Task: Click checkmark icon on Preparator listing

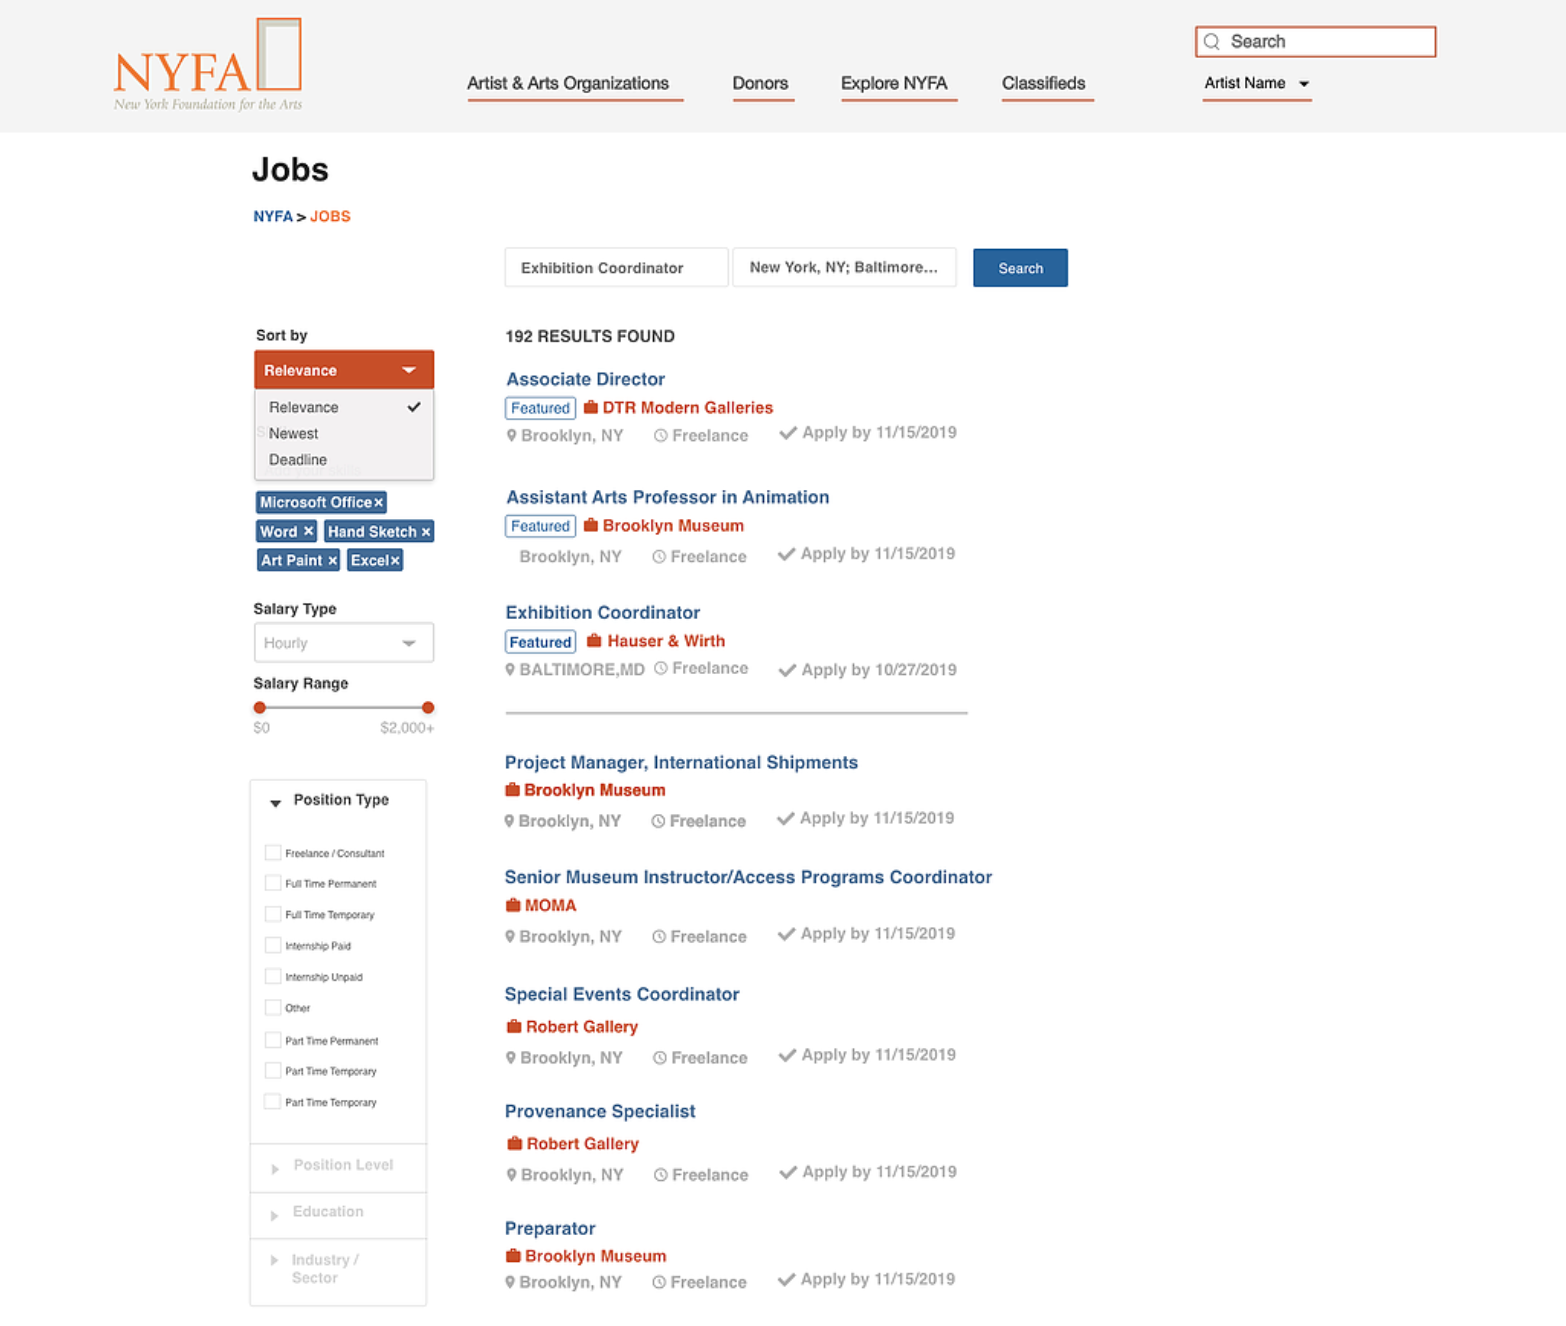Action: click(x=787, y=1279)
